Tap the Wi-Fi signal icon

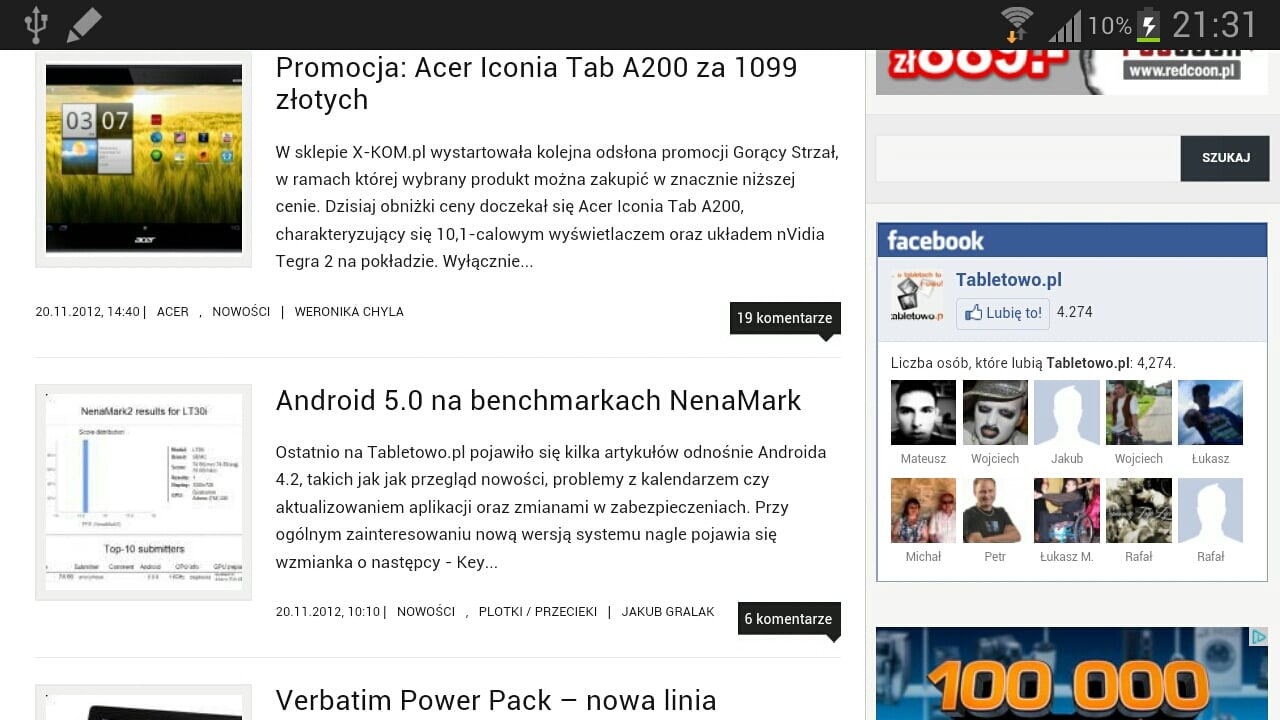(x=1017, y=24)
